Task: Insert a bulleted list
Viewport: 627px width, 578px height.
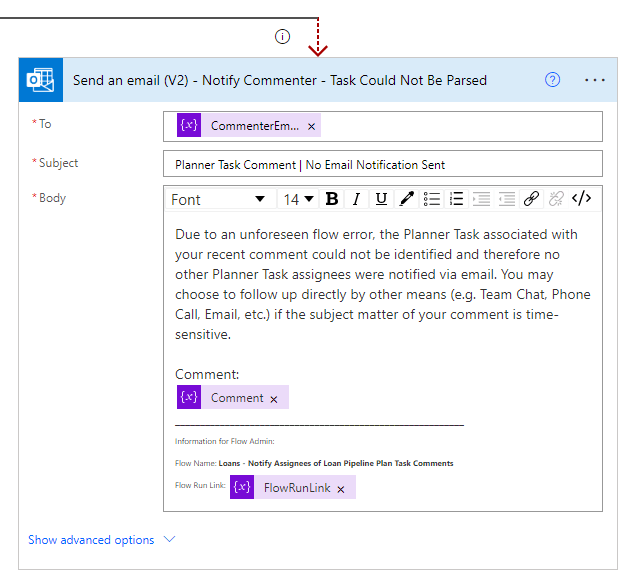Action: (x=431, y=198)
